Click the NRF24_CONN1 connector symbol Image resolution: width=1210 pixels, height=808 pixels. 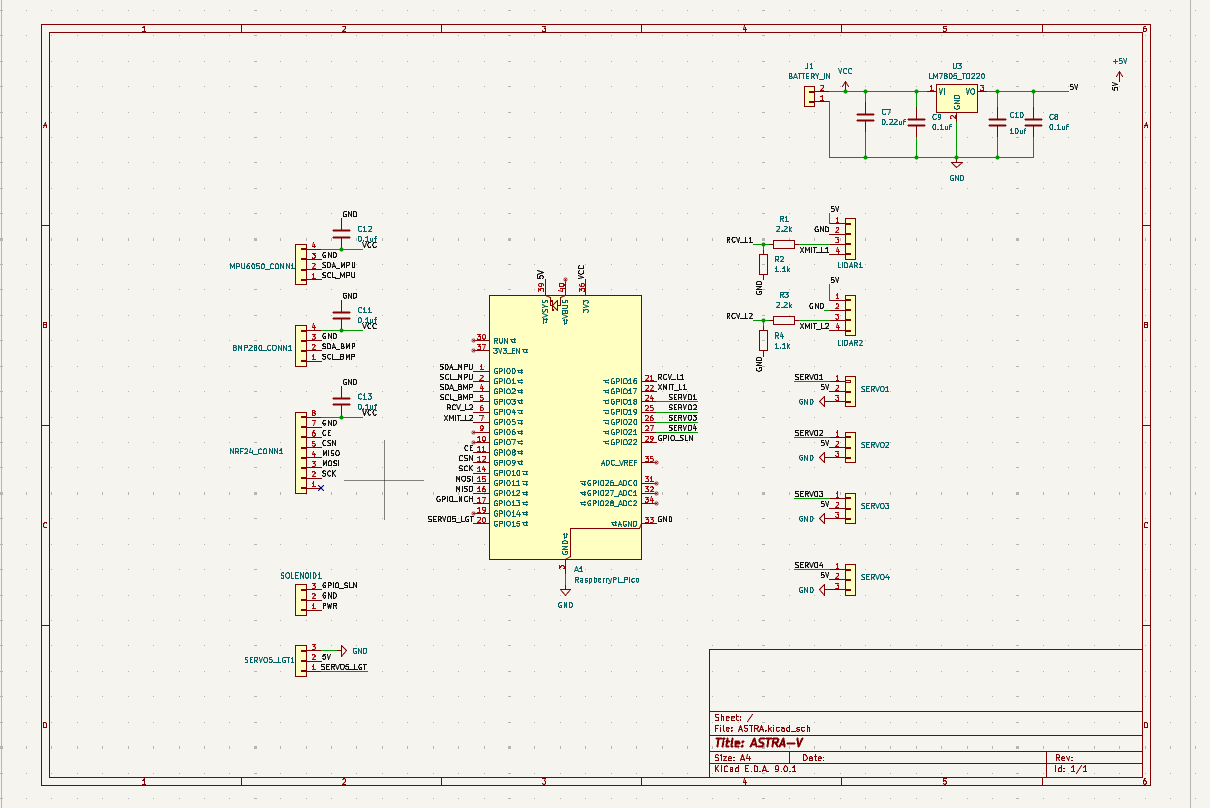point(301,453)
